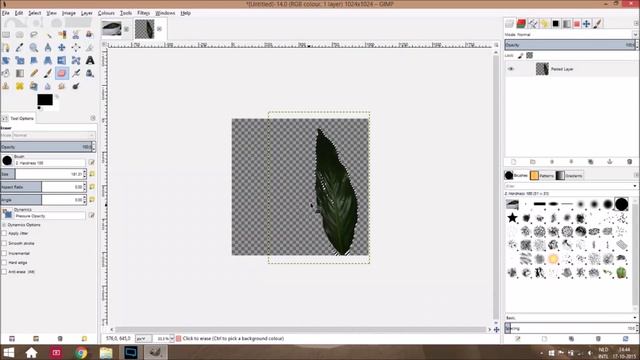Open the Layer menu
Screen dimensions: 640x360
[x=87, y=13]
